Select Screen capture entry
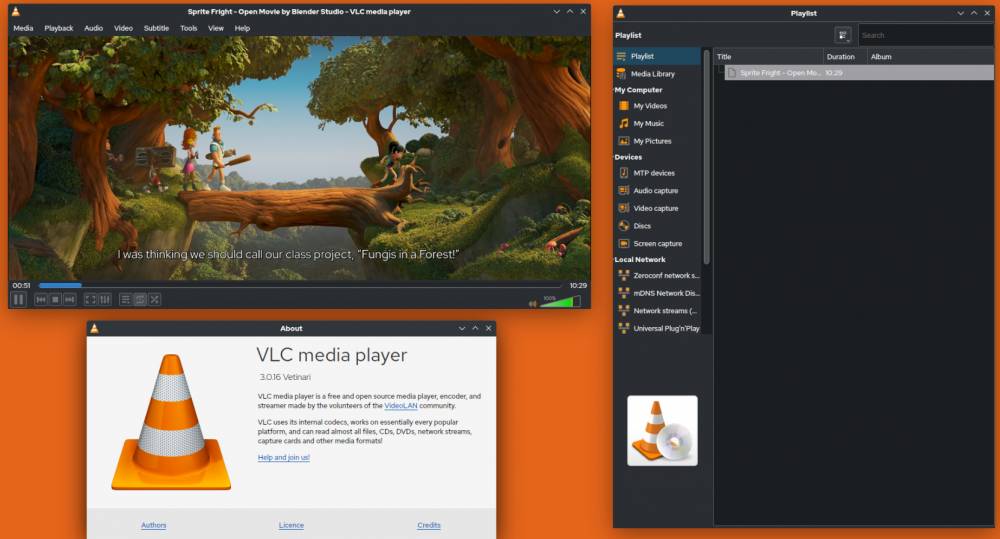This screenshot has width=1000, height=539. (657, 244)
